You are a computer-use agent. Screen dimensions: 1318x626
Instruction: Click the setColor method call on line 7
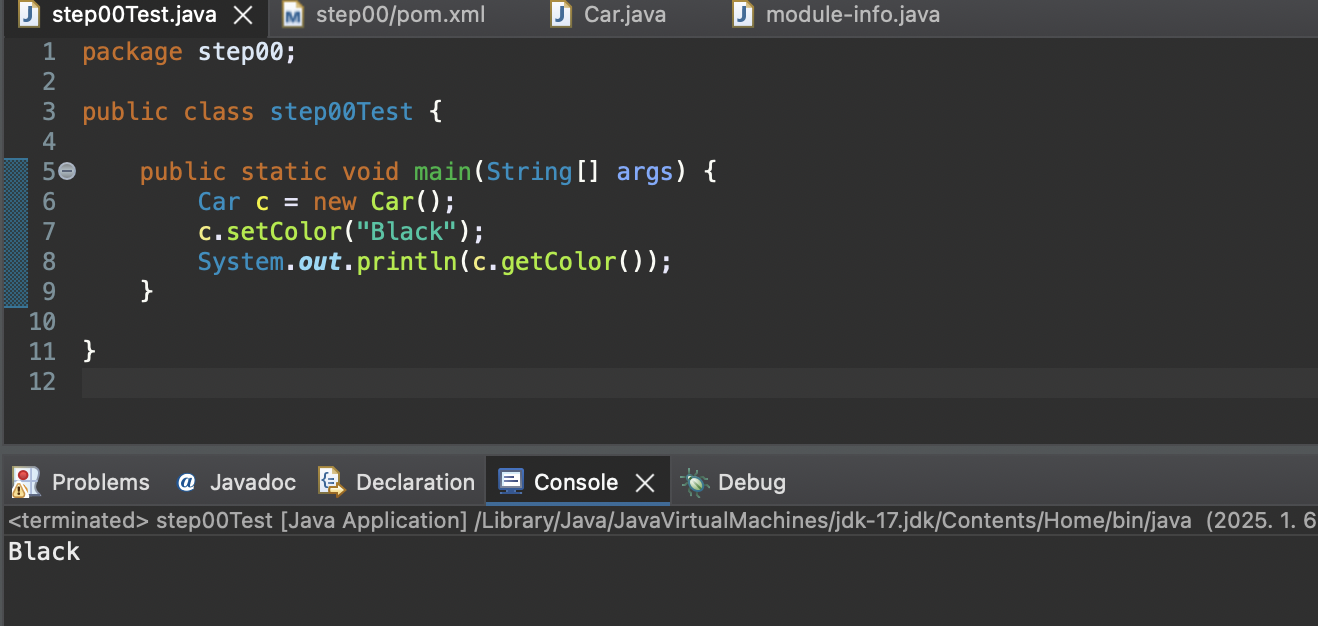pos(284,232)
